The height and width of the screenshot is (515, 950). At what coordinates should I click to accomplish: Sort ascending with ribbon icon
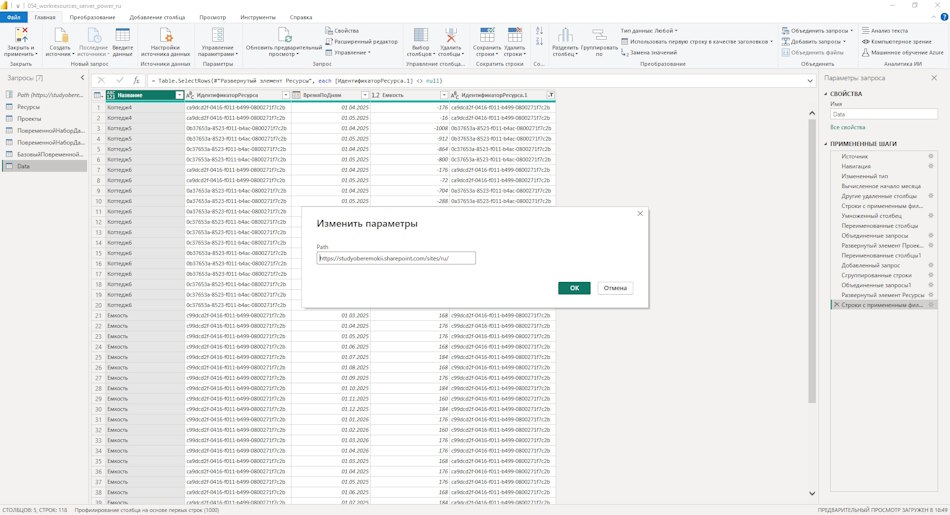[539, 30]
